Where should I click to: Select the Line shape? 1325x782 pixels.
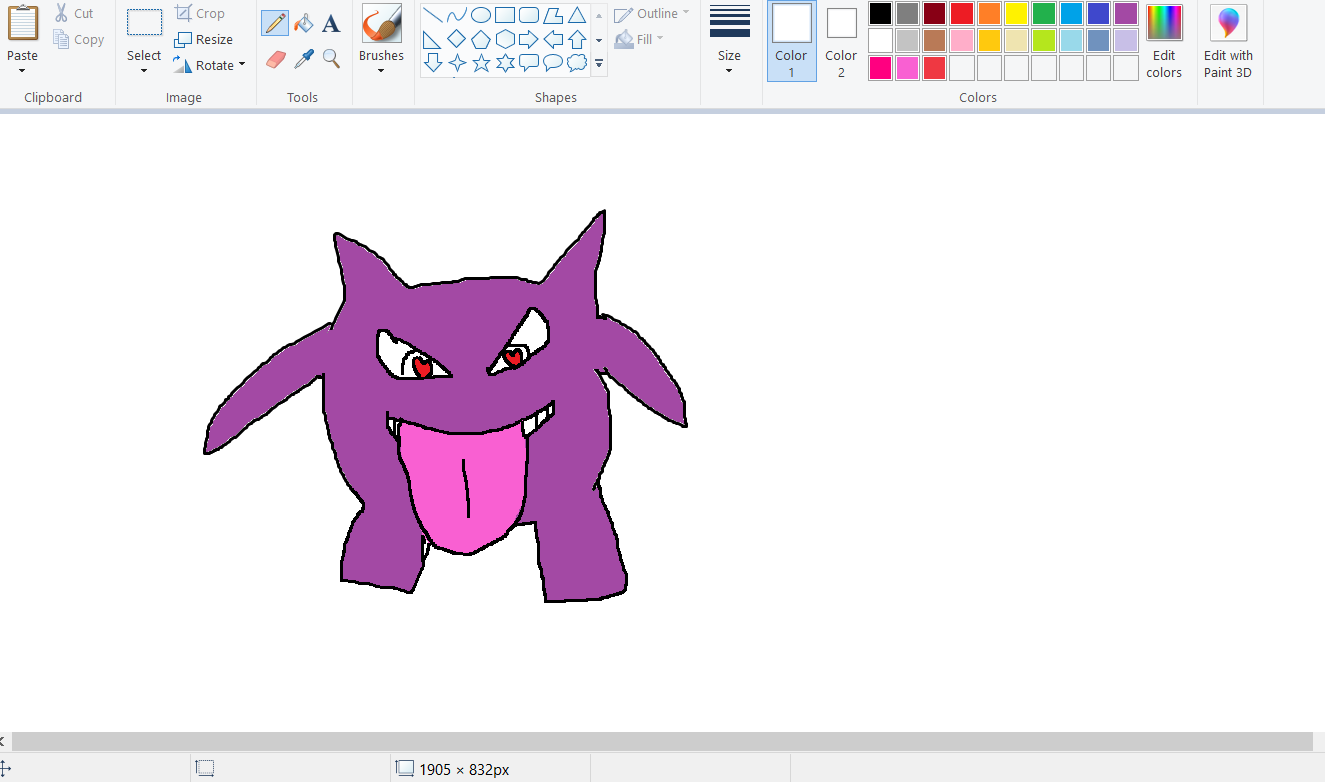433,15
